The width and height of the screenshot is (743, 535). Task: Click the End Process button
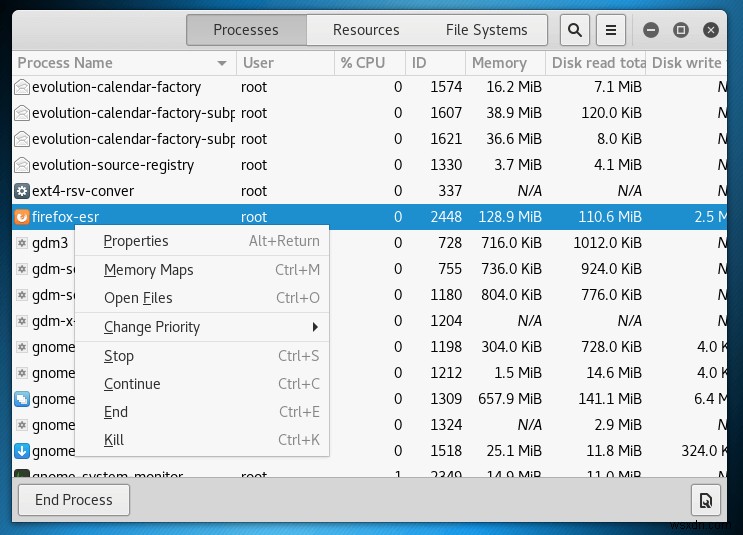74,499
